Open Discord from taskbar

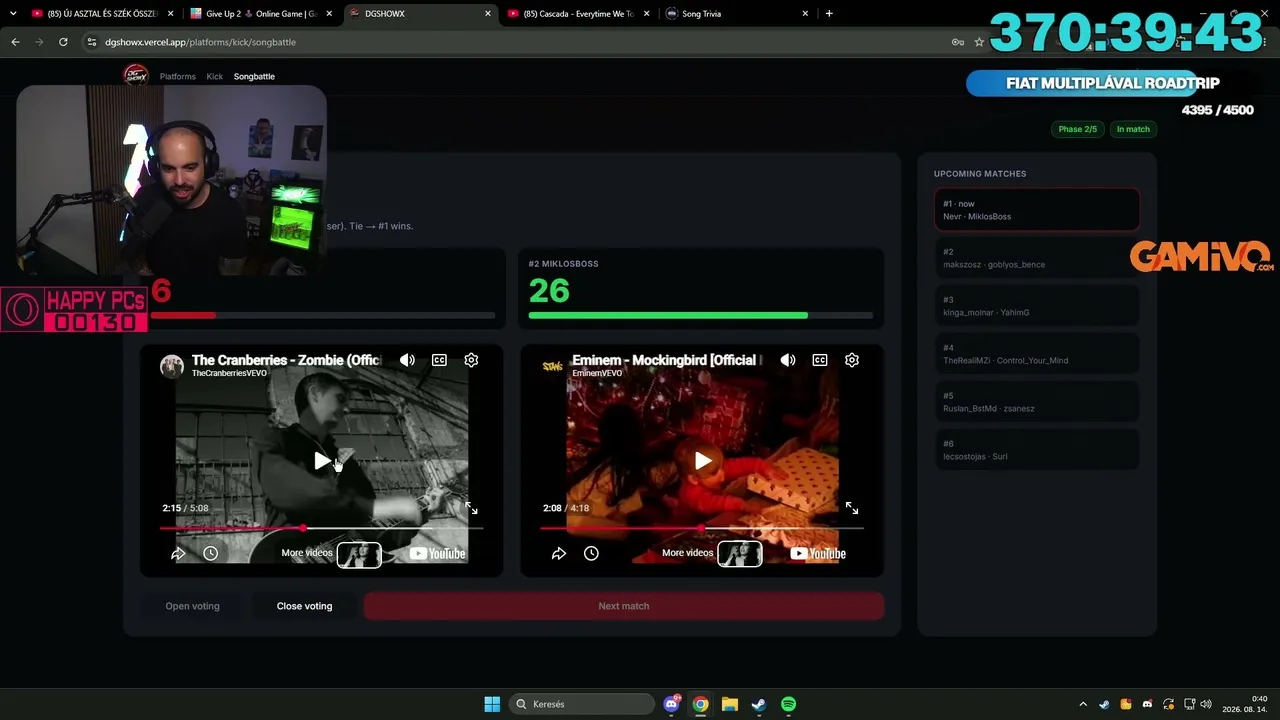672,704
